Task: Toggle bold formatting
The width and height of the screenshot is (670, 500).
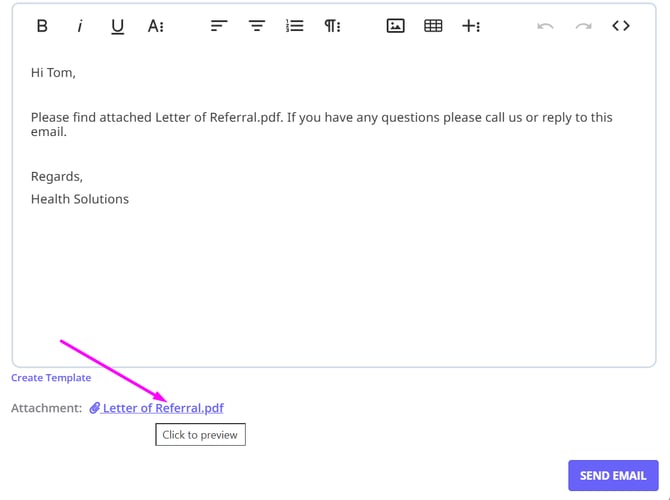Action: click(42, 26)
